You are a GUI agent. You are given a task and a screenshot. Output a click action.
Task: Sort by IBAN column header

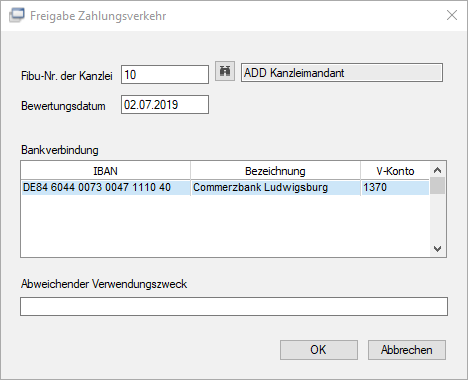105,171
